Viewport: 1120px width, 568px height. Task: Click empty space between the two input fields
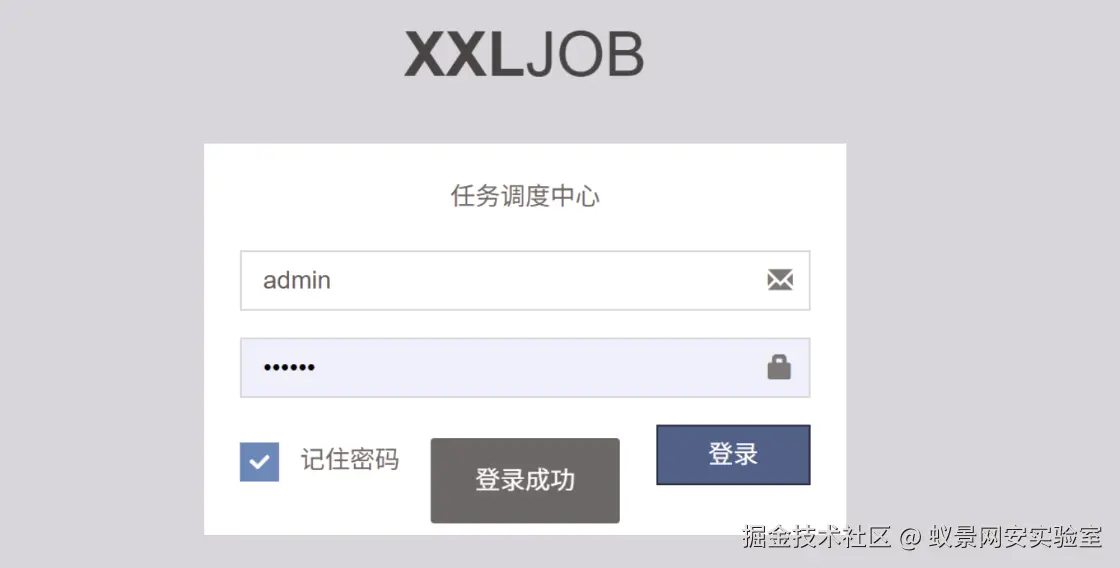pyautogui.click(x=525, y=324)
